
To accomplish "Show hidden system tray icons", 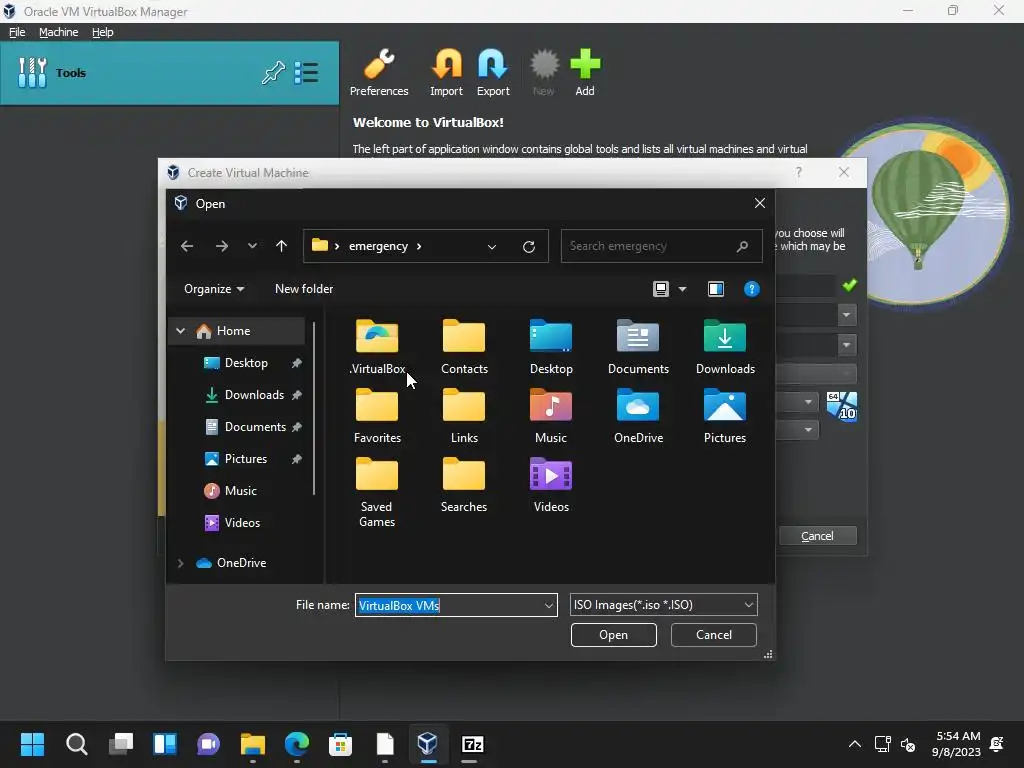I will (854, 744).
